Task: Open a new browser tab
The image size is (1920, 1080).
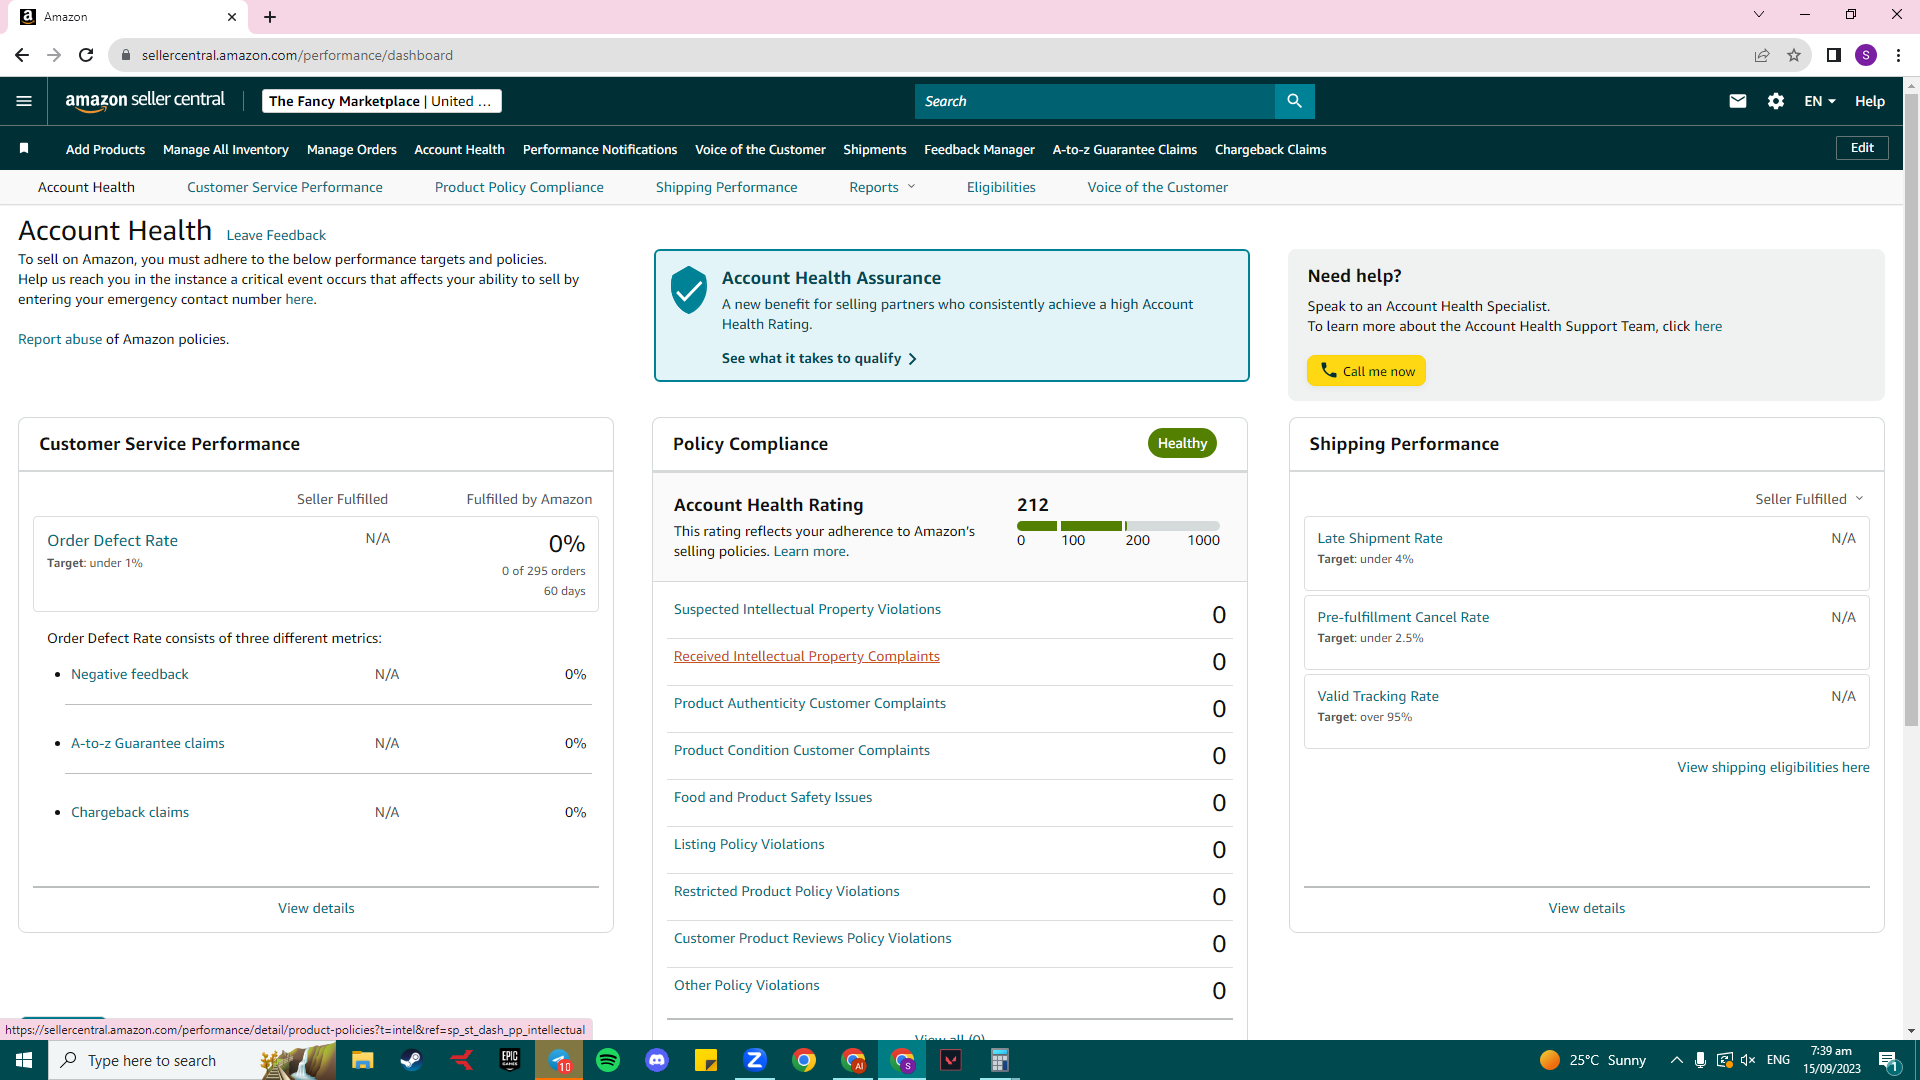Action: [270, 17]
